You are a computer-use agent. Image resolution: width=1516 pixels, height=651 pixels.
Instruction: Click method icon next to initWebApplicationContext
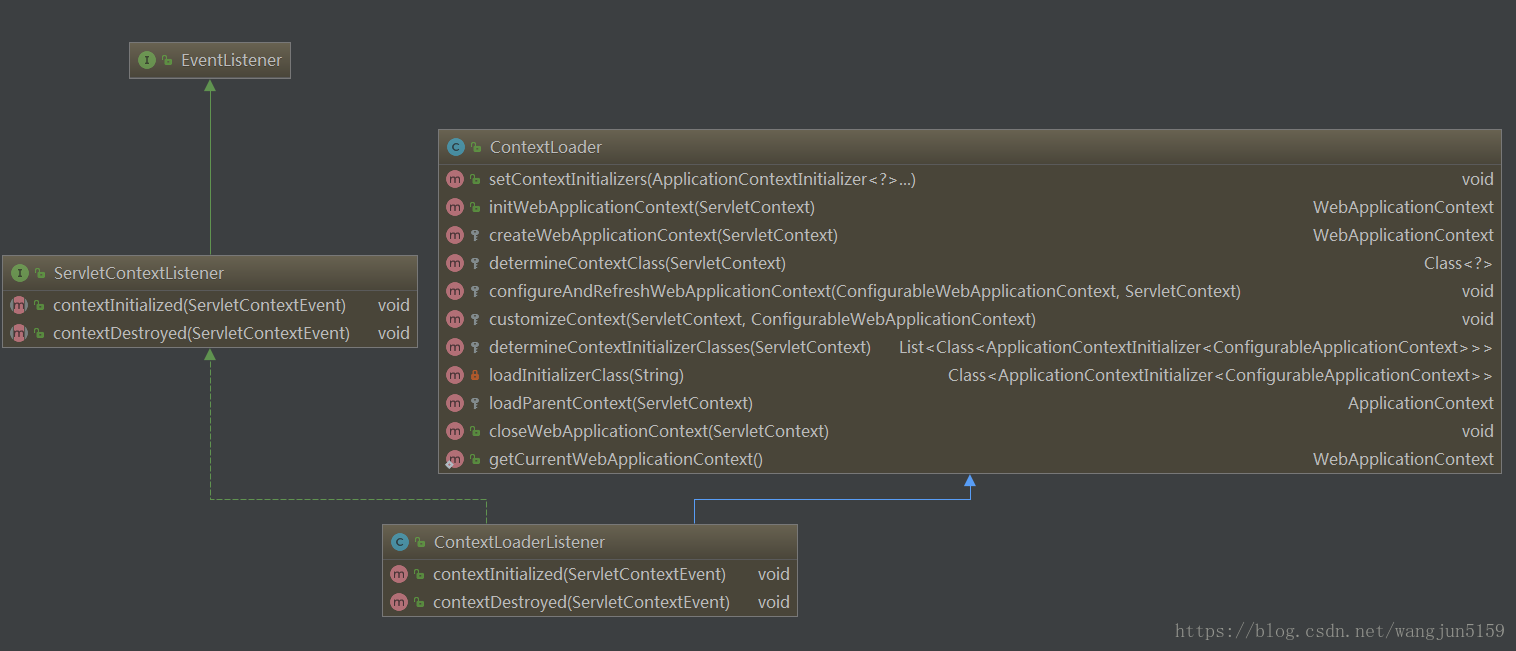point(455,207)
